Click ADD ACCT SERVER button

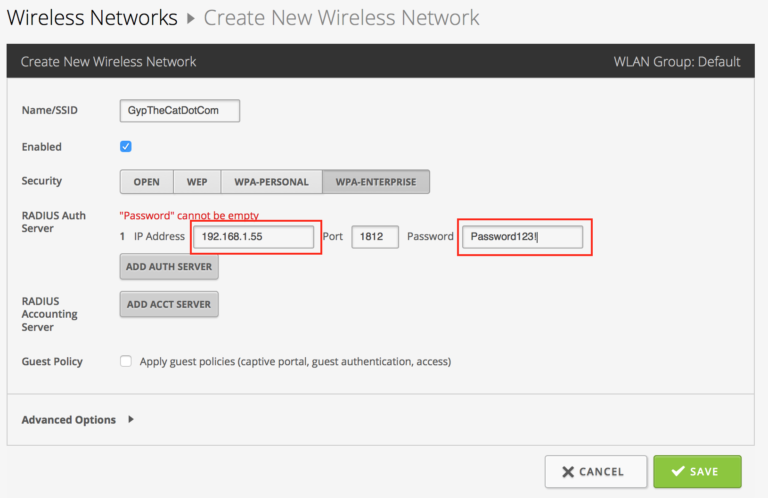coord(169,304)
